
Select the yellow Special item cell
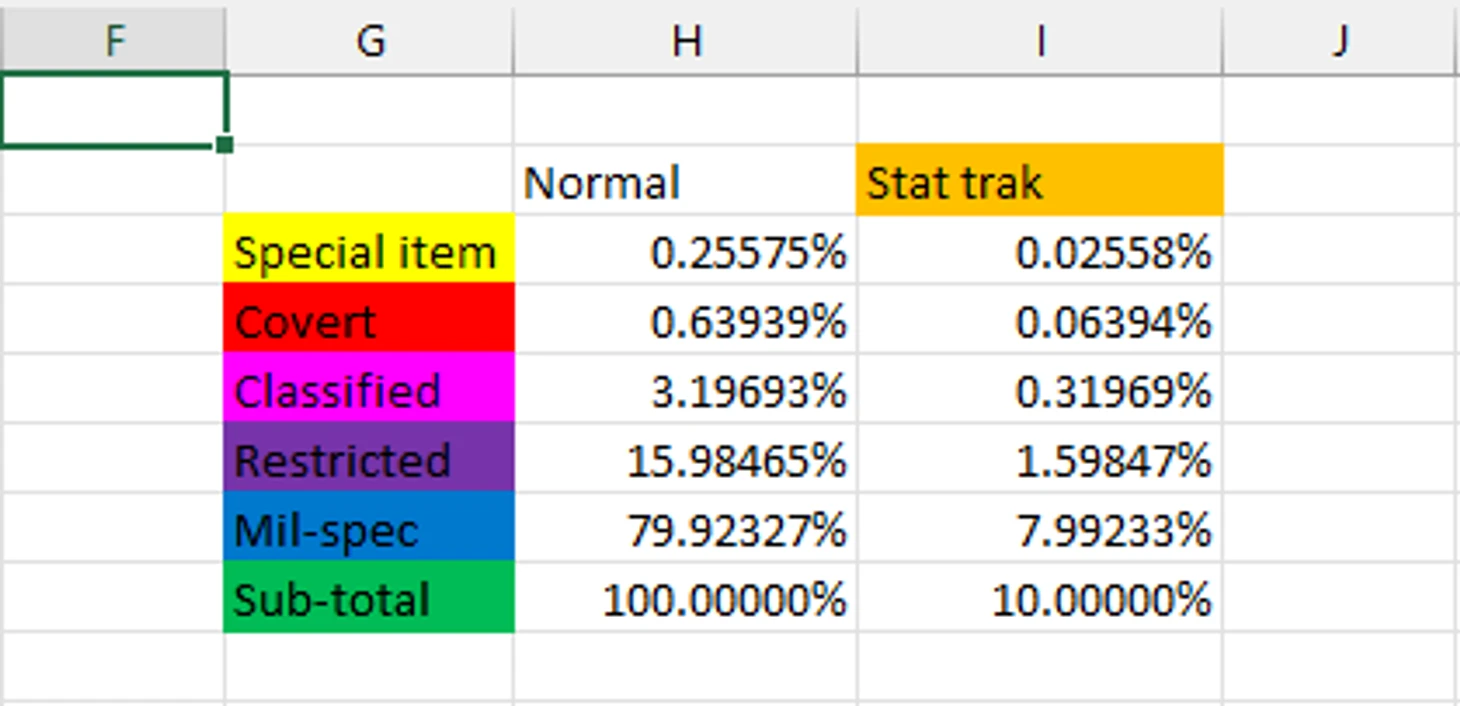pyautogui.click(x=369, y=248)
